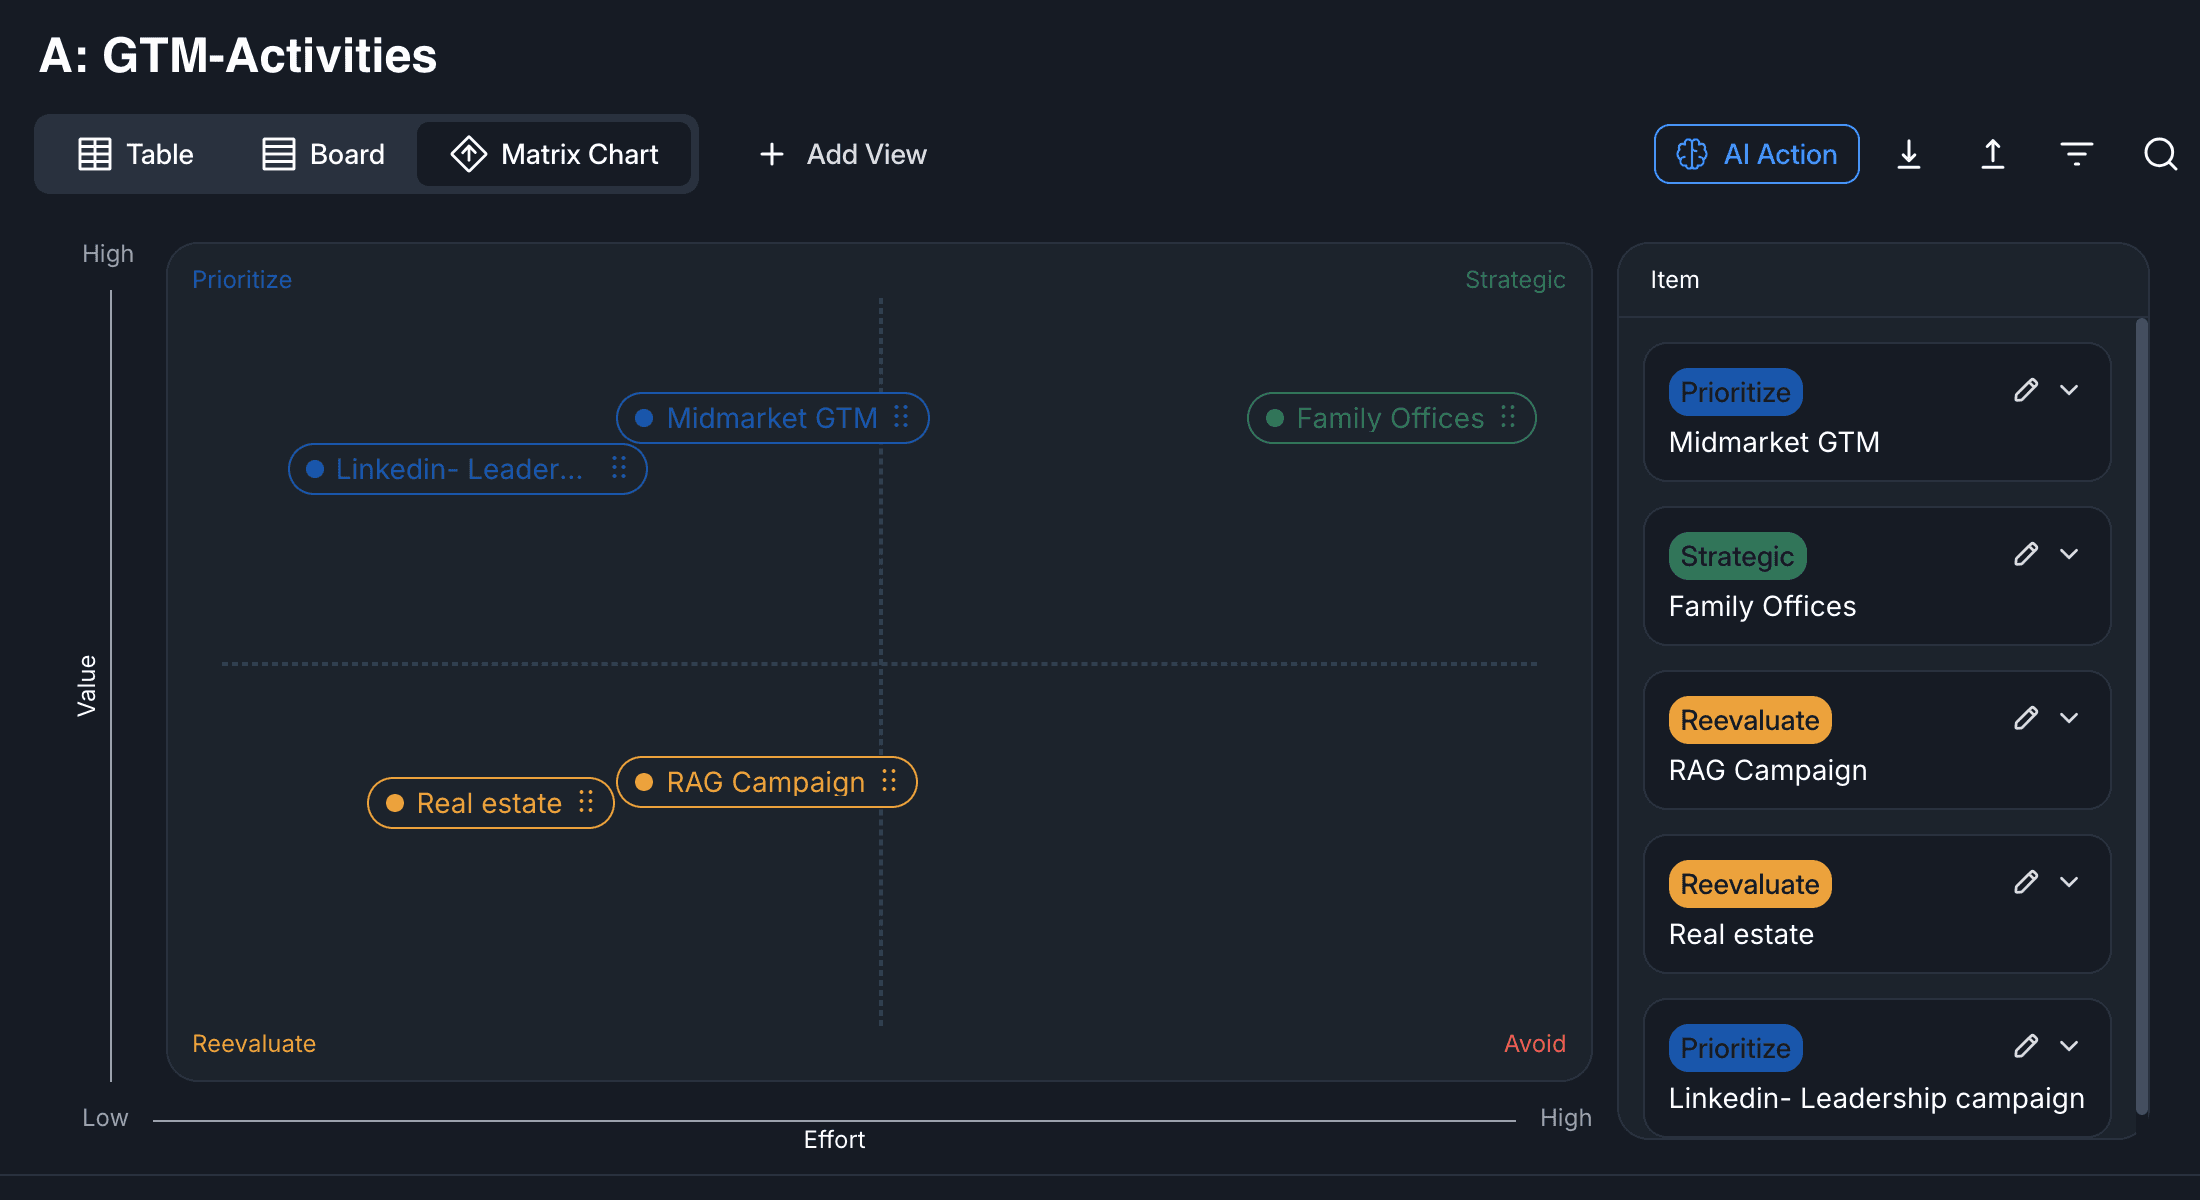2200x1200 pixels.
Task: Switch to the Board view tab
Action: pyautogui.click(x=323, y=154)
